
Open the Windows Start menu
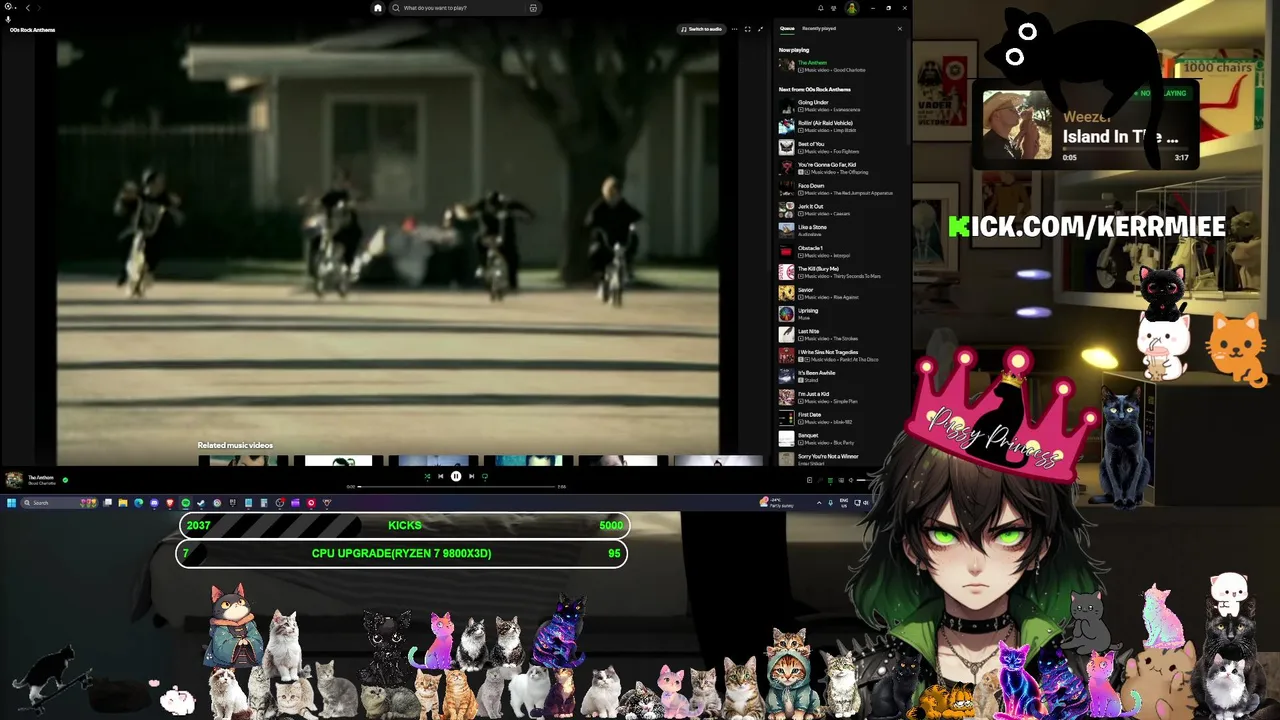(12, 503)
